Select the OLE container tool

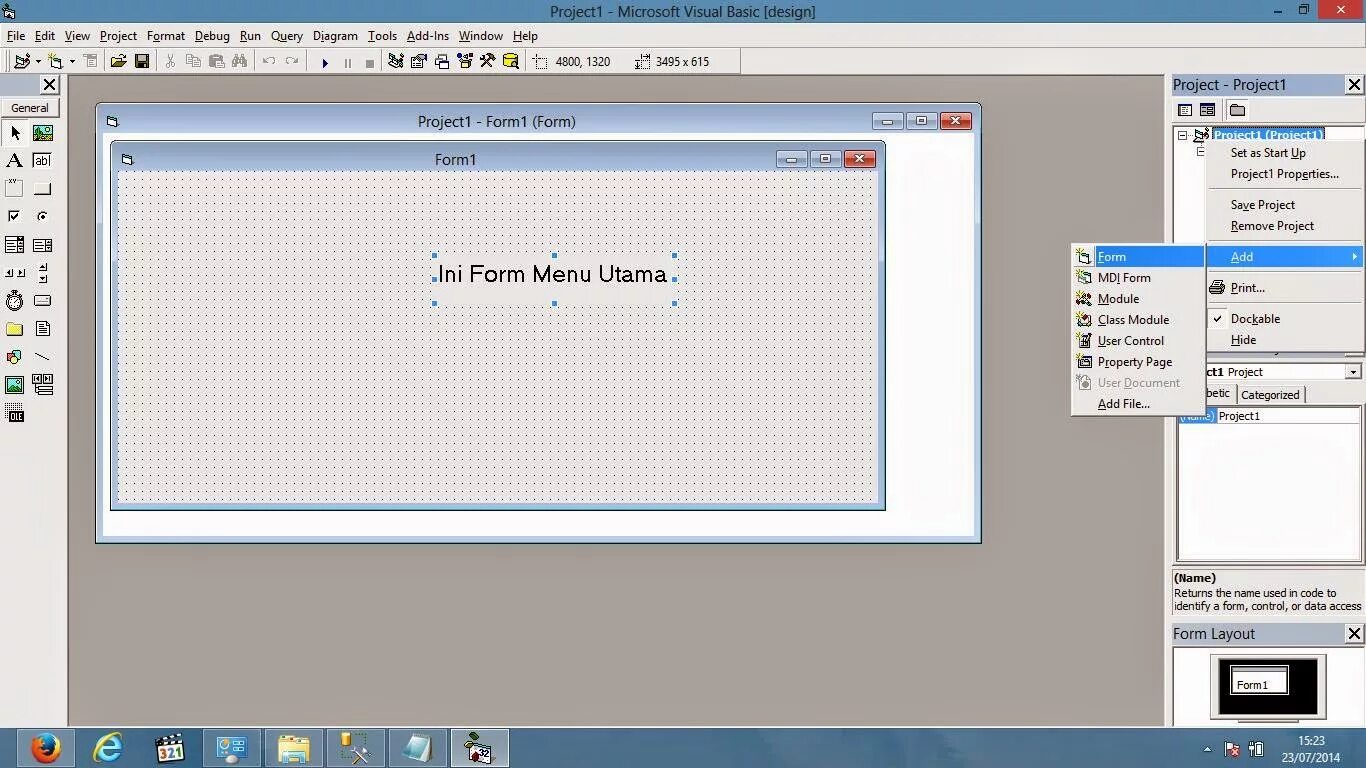pyautogui.click(x=15, y=413)
